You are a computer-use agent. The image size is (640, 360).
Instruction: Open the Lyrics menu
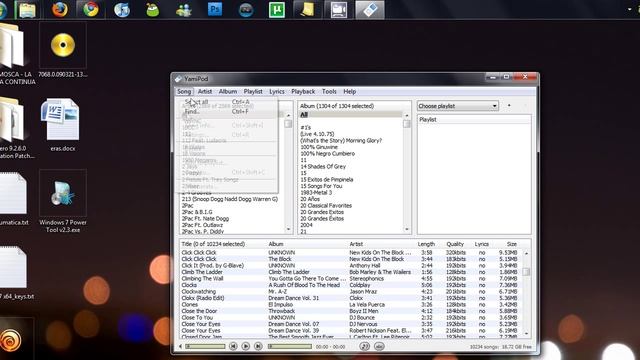tap(277, 91)
